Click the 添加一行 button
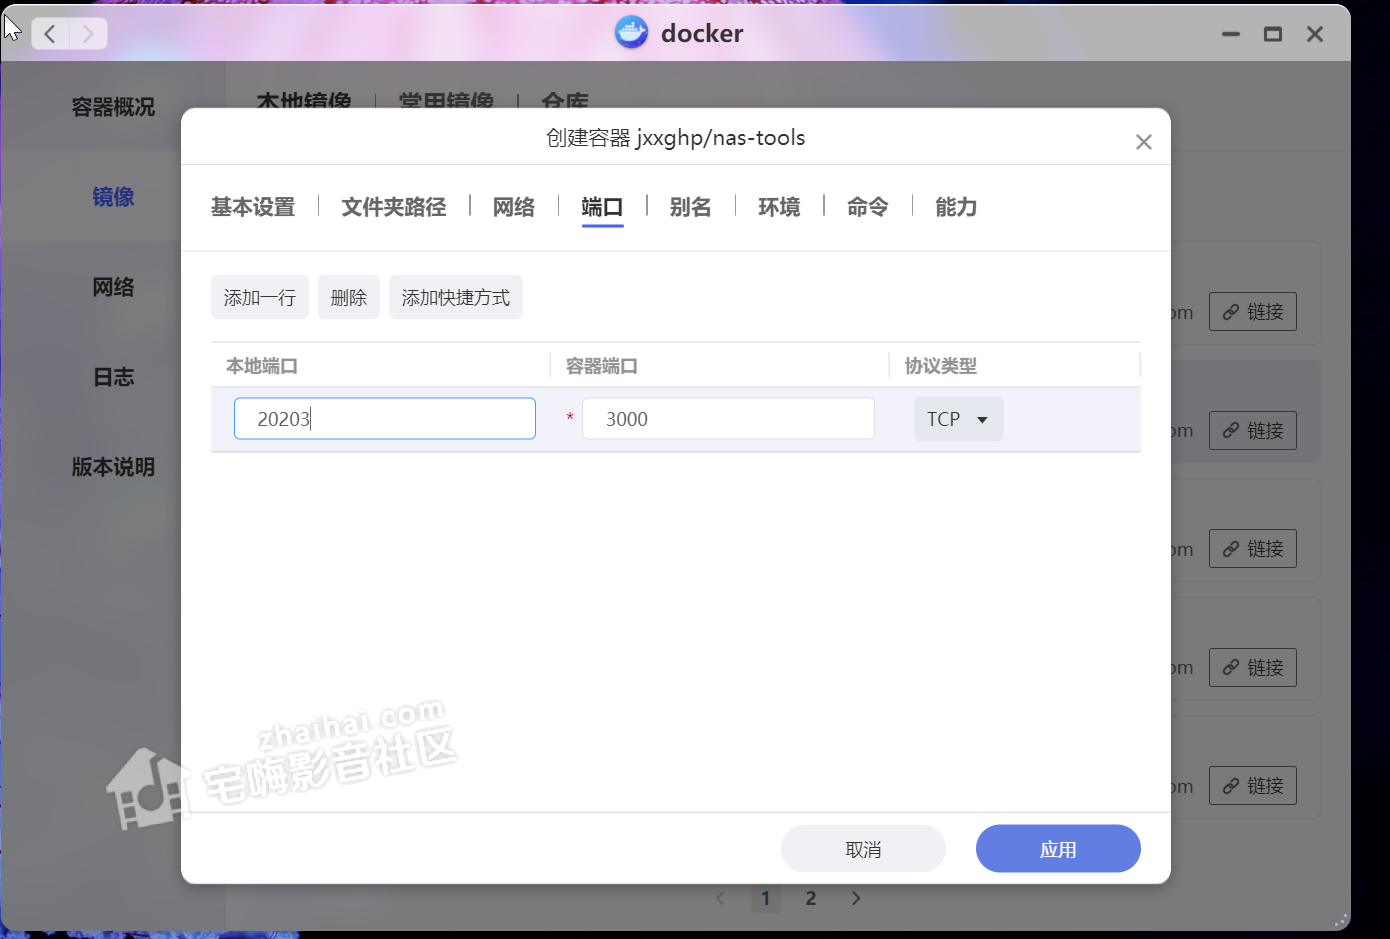This screenshot has height=939, width=1390. [x=260, y=297]
